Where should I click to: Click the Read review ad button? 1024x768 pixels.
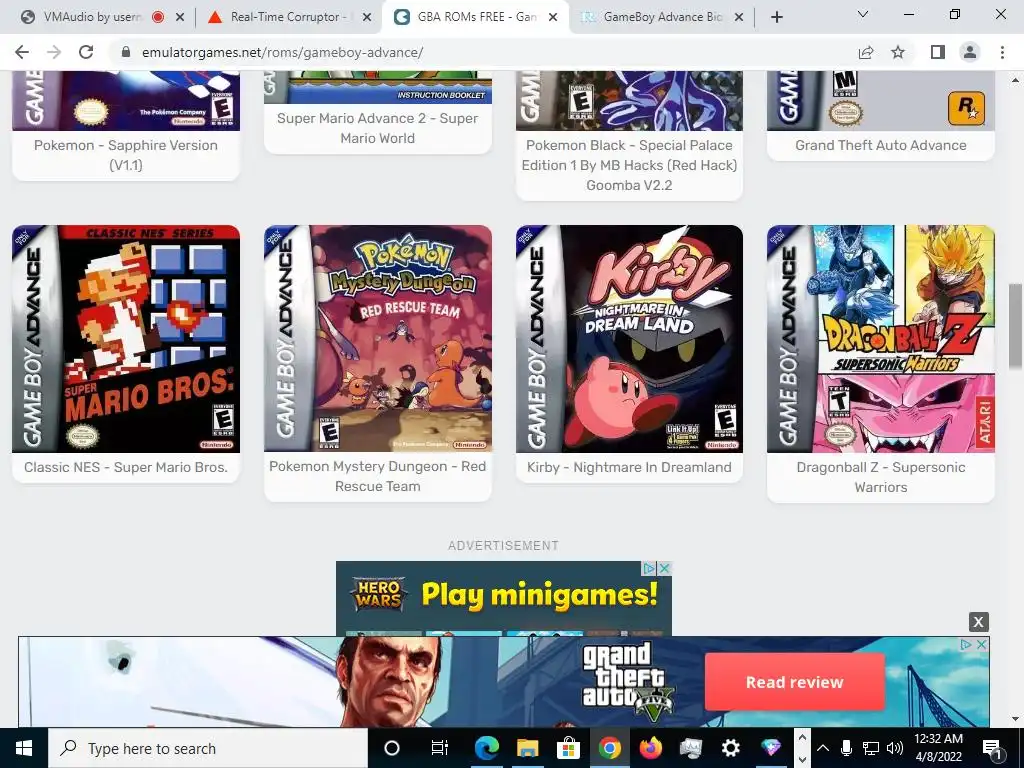(x=795, y=682)
